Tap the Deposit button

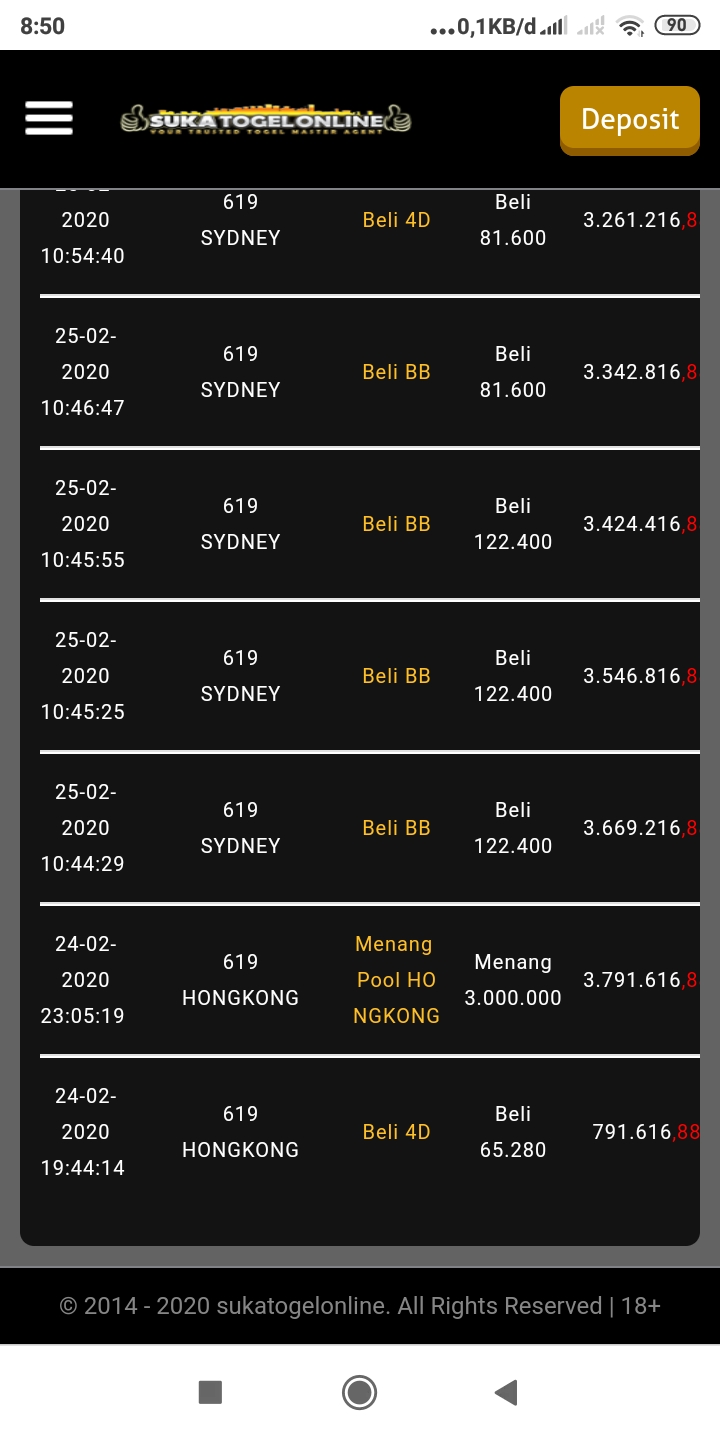pos(629,120)
